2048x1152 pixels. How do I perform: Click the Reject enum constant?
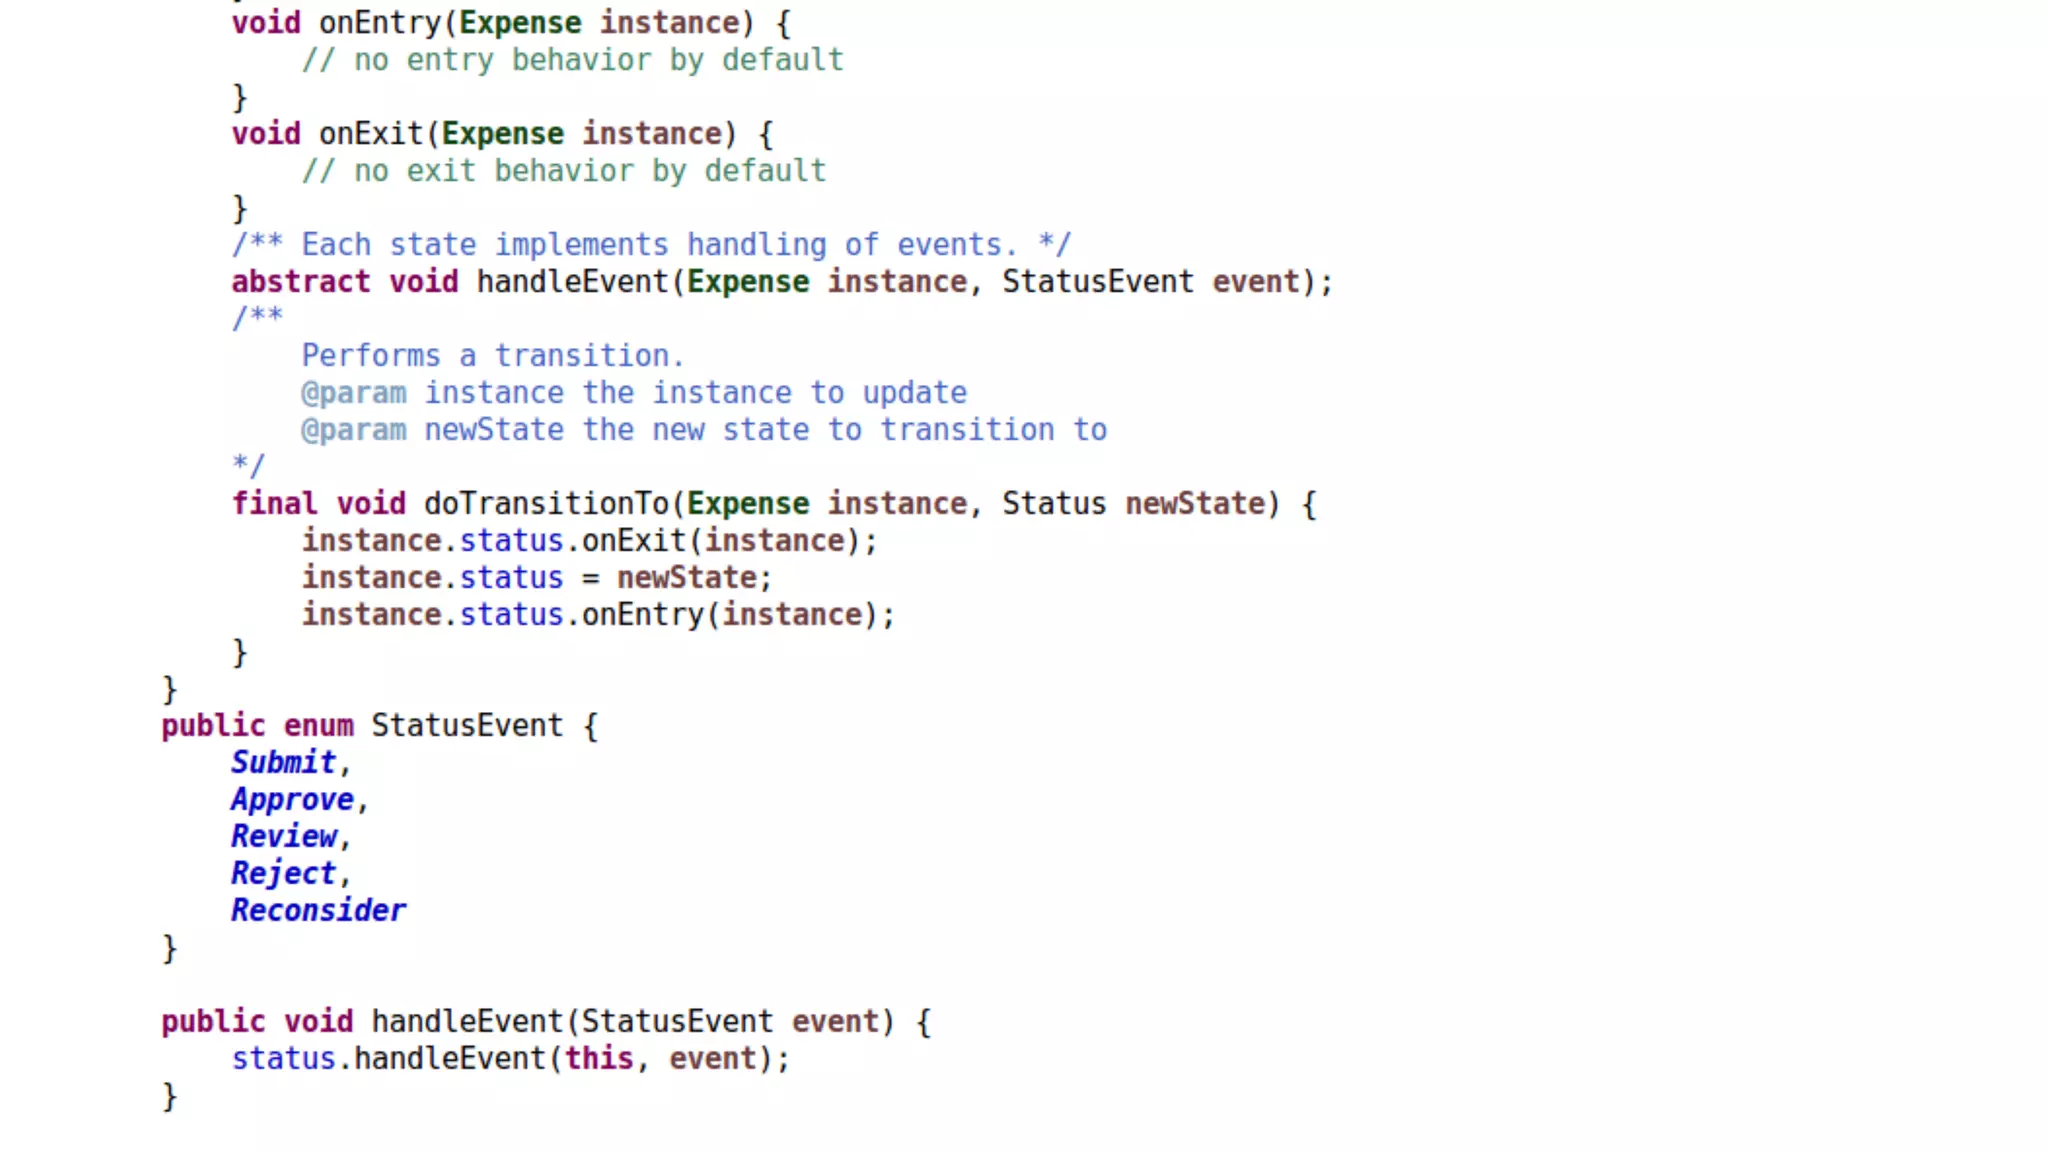[283, 873]
